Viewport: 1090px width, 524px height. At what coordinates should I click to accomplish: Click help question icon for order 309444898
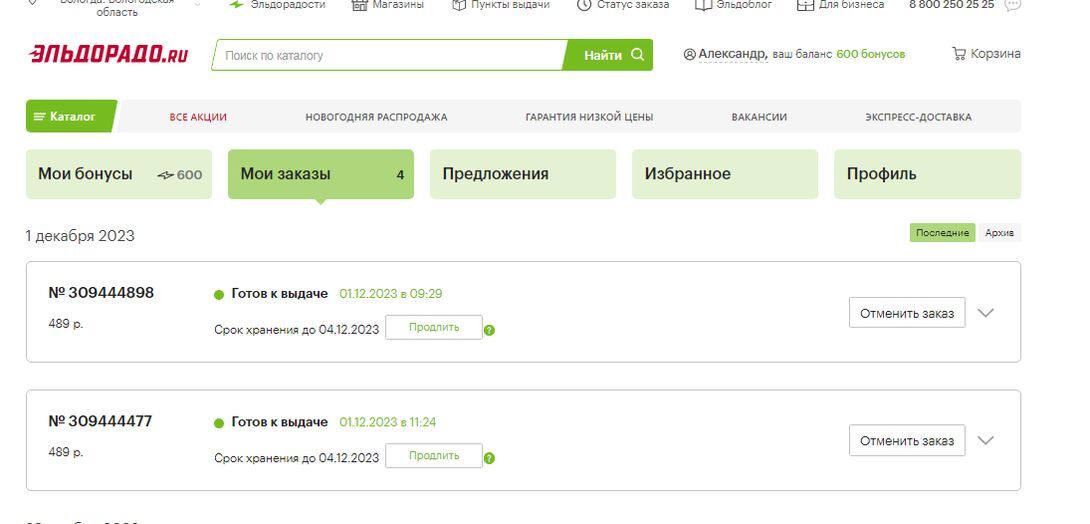[x=489, y=330]
